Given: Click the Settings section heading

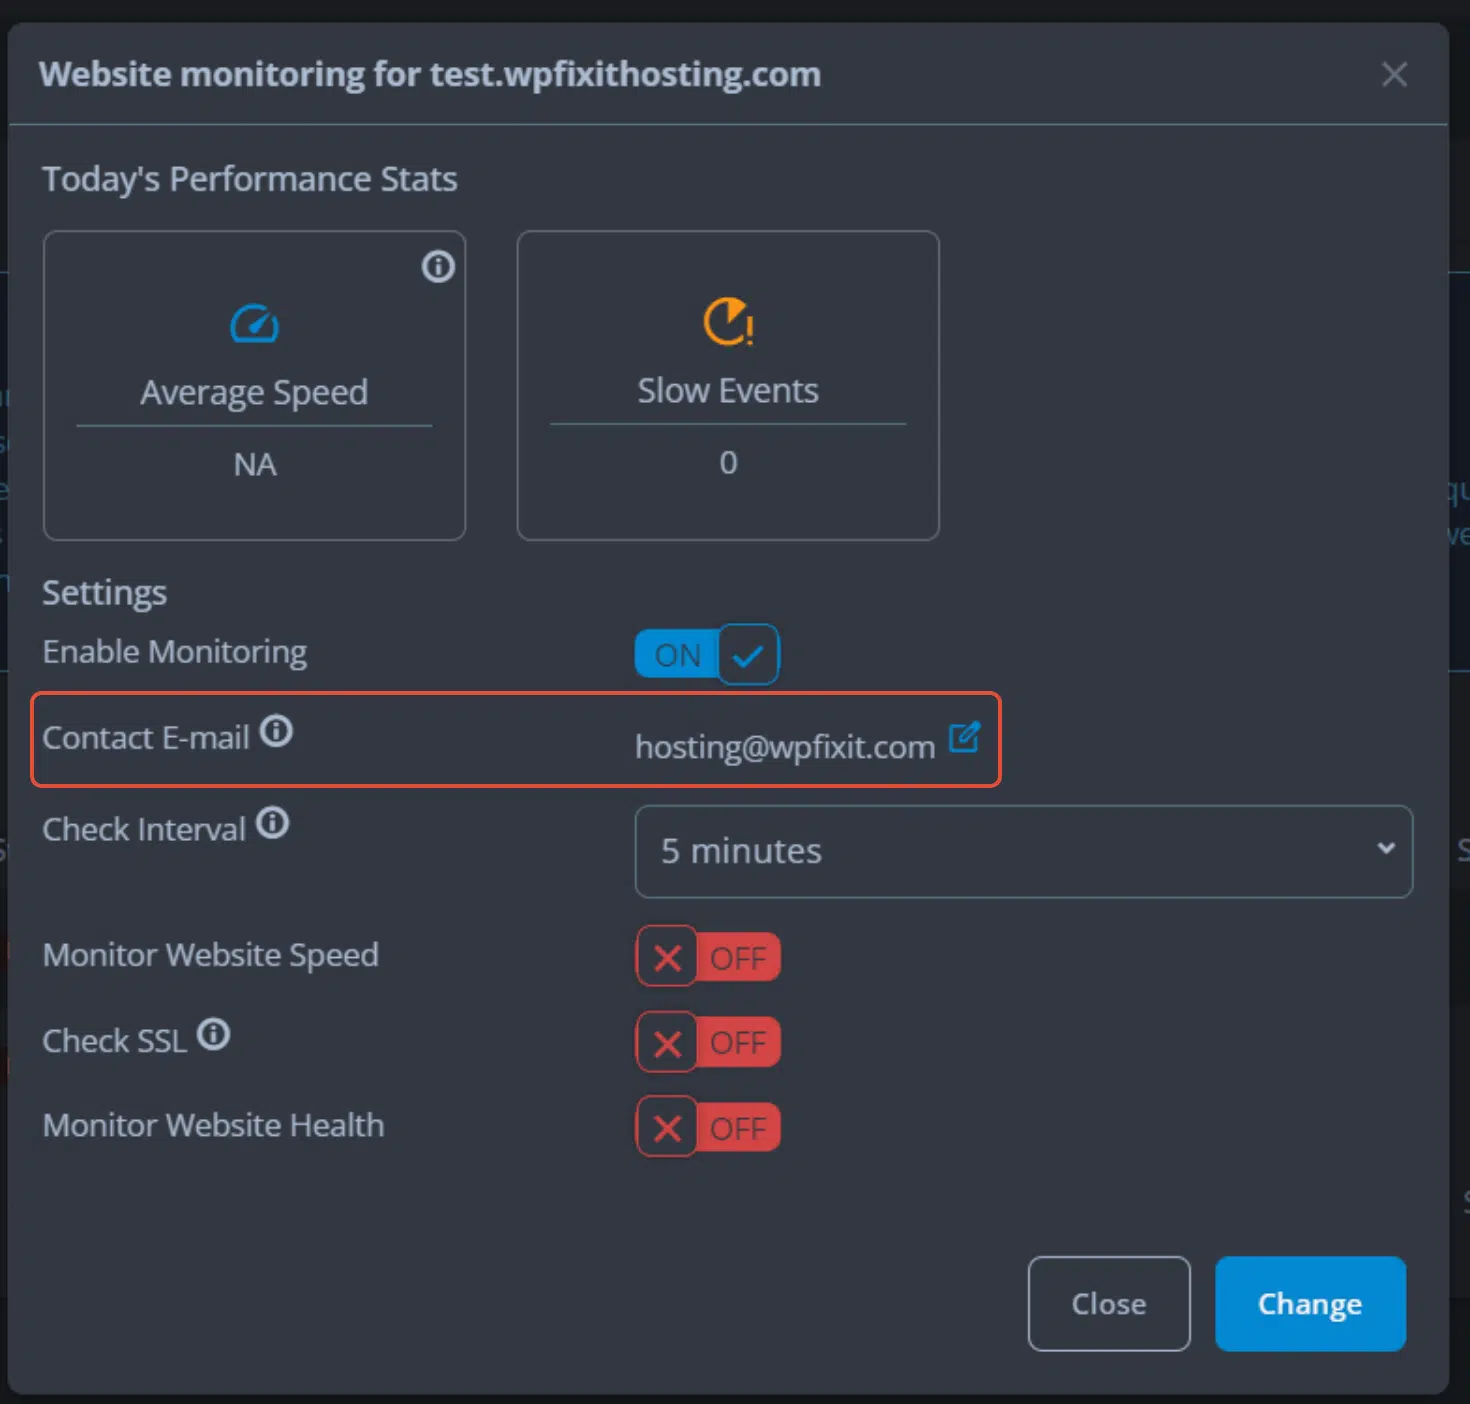Looking at the screenshot, I should pyautogui.click(x=104, y=593).
